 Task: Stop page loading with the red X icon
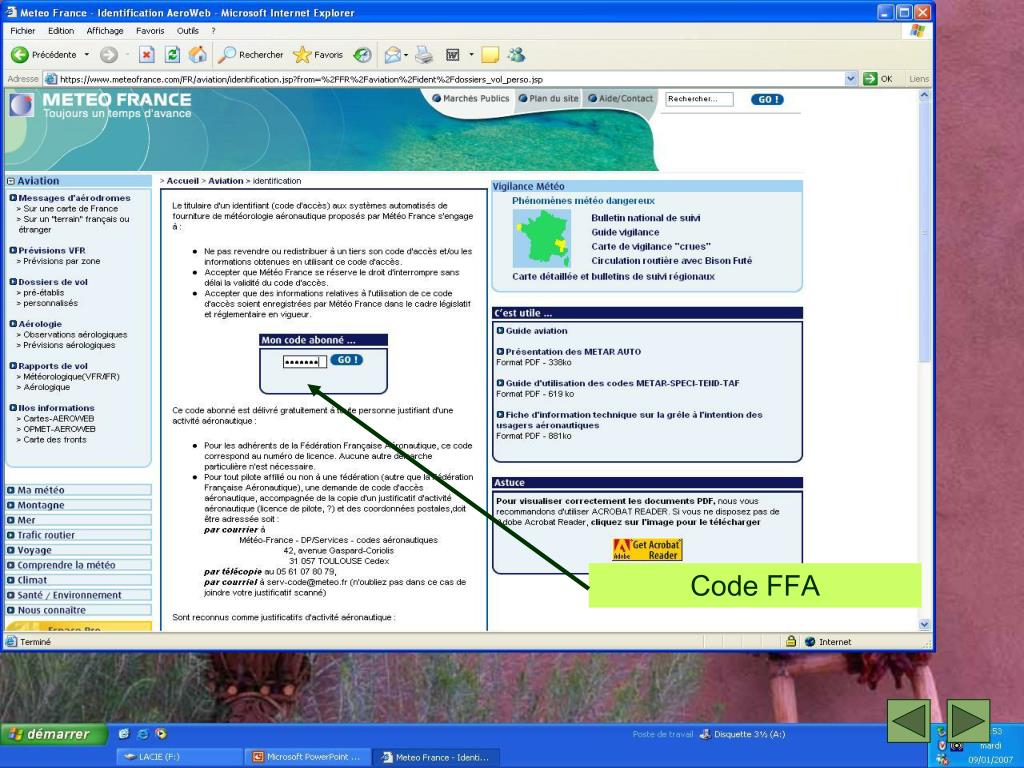tap(147, 55)
